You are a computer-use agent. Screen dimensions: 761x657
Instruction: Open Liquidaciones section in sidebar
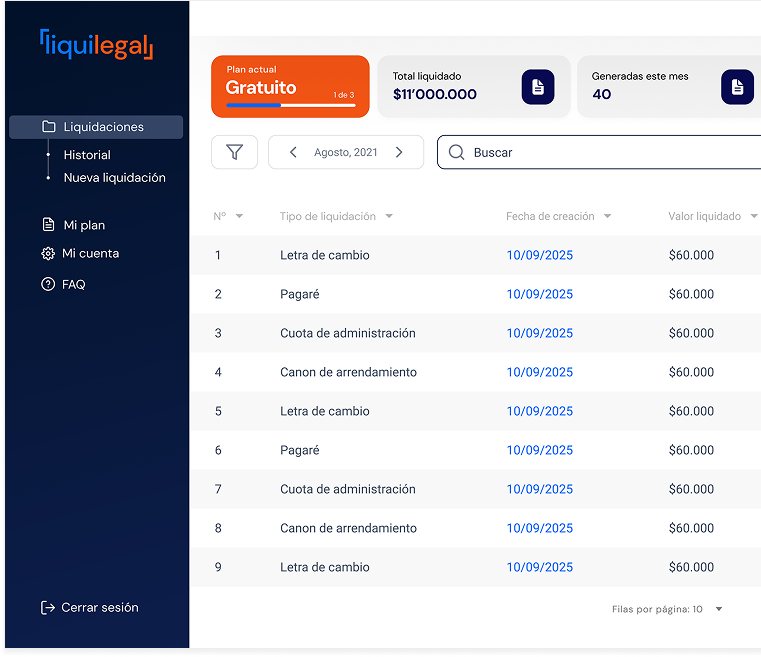[x=96, y=127]
